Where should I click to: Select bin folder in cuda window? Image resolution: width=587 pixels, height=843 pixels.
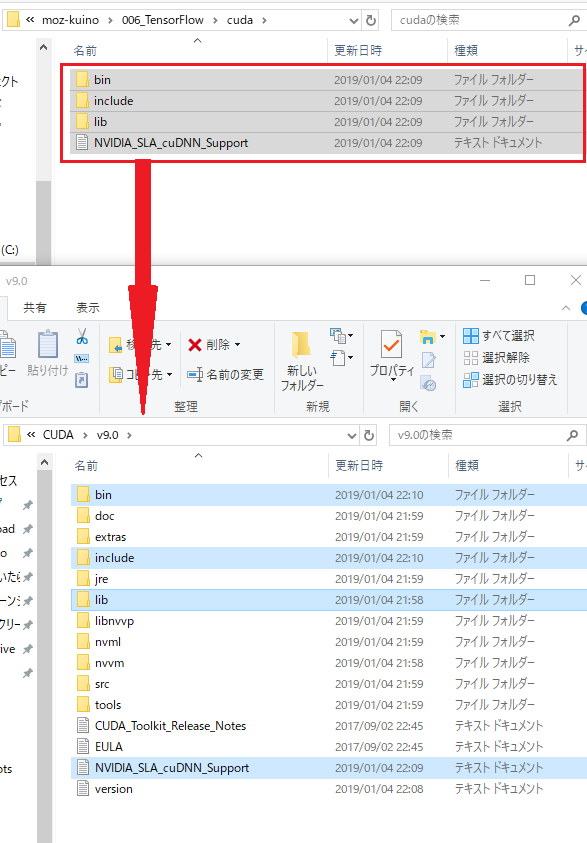point(326,80)
